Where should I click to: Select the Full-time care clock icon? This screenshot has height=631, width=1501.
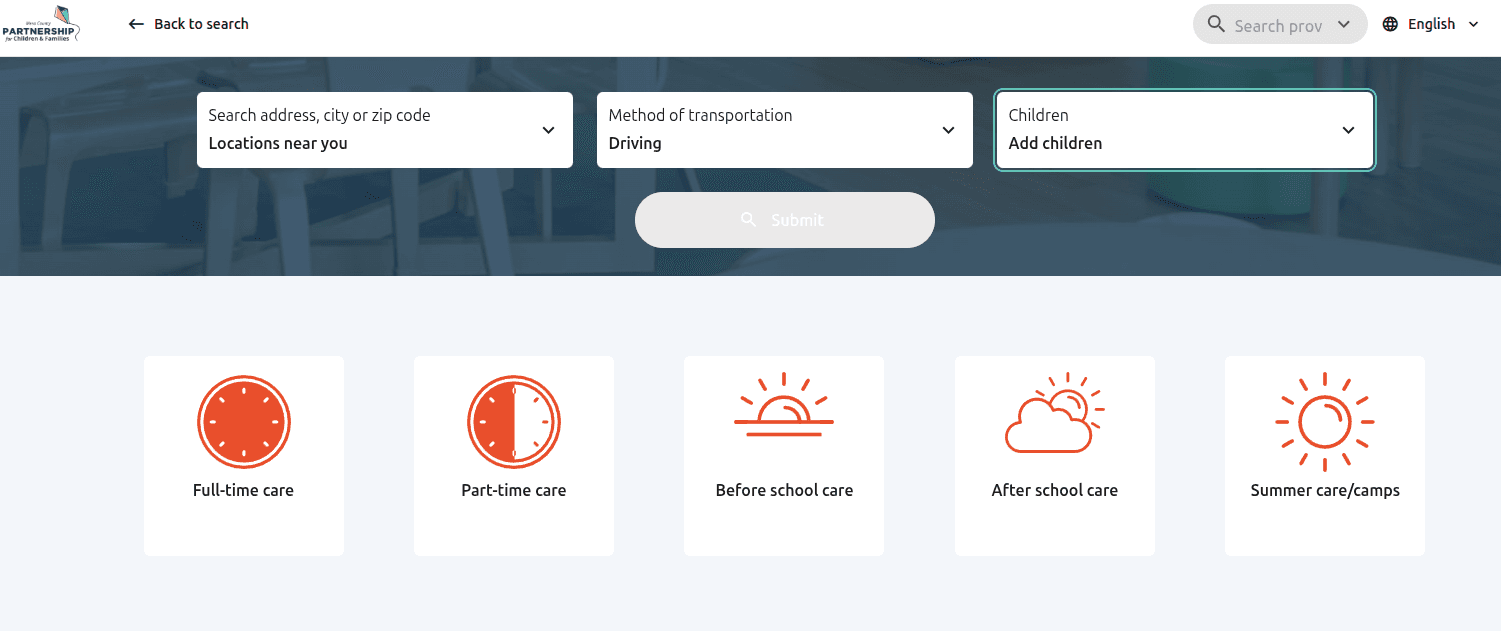click(243, 421)
